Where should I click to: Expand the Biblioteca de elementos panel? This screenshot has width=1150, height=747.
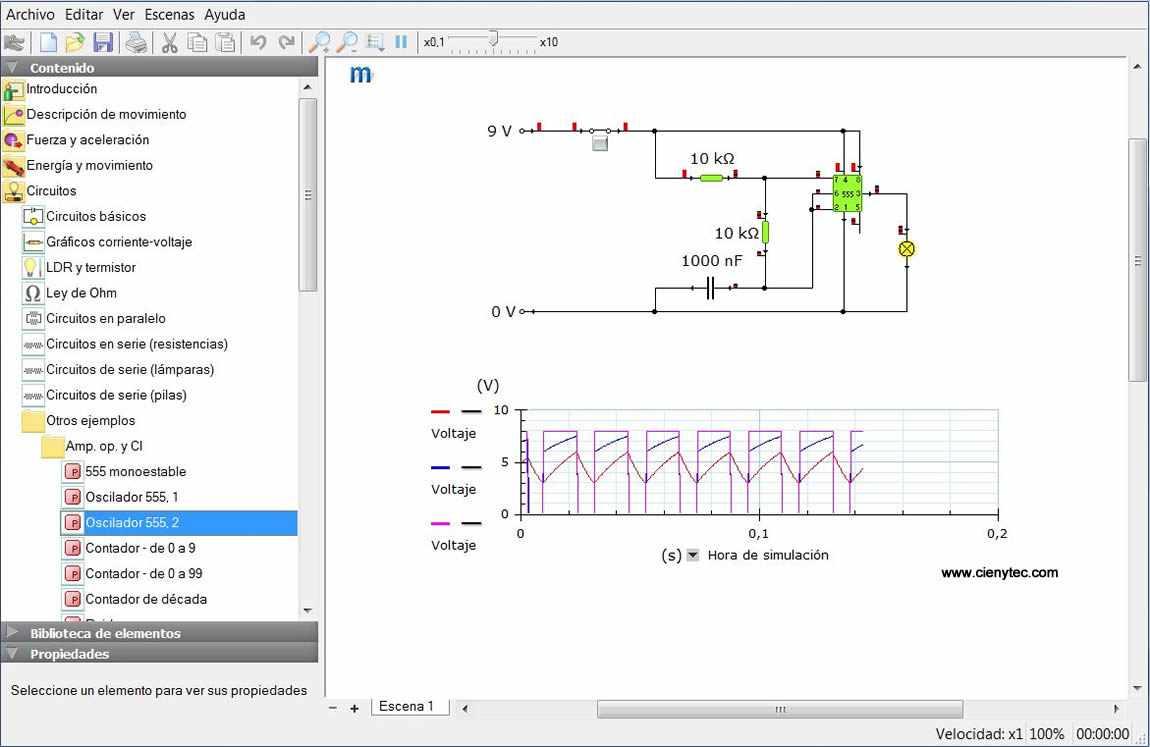(12, 633)
